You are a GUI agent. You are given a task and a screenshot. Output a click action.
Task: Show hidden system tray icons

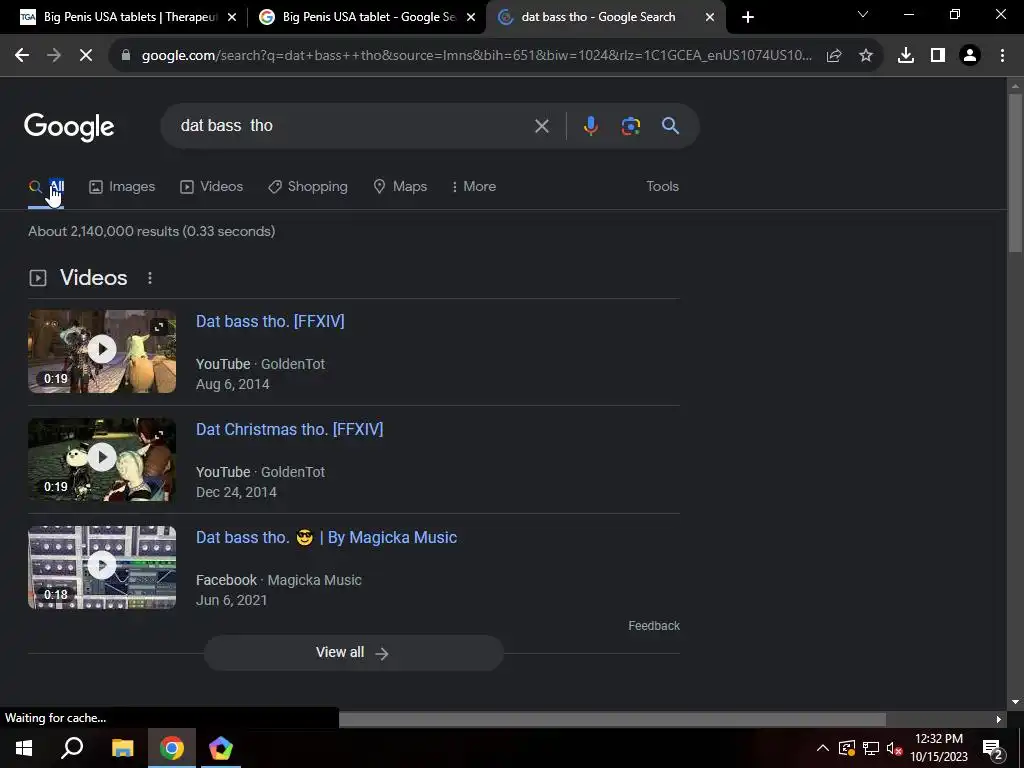click(823, 748)
